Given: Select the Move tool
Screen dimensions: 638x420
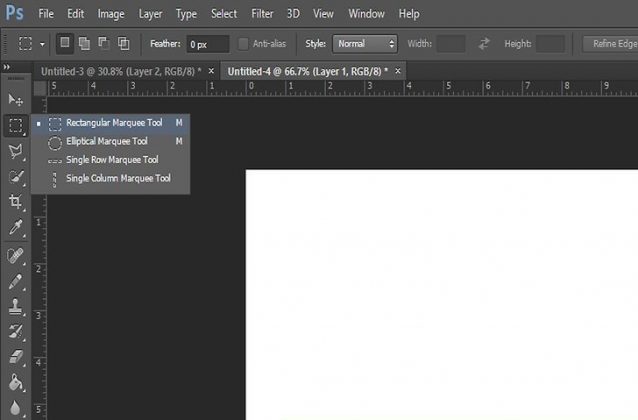Looking at the screenshot, I should (x=15, y=100).
